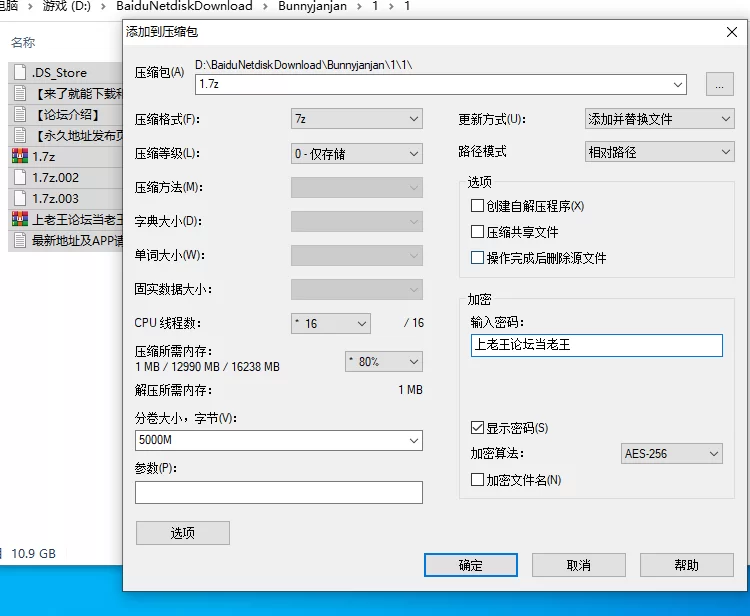Close the 添加到压缩包 dialog
The height and width of the screenshot is (616, 750).
[731, 32]
